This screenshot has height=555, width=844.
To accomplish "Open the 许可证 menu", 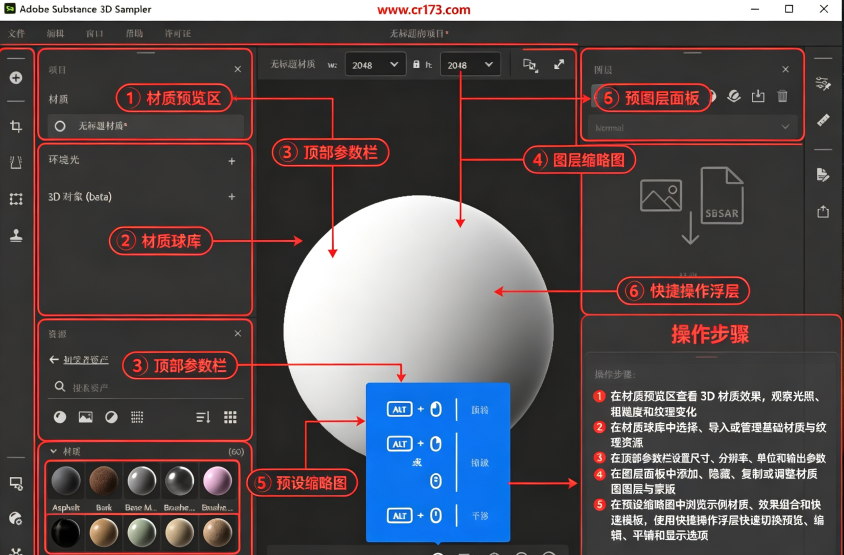I will tap(178, 33).
